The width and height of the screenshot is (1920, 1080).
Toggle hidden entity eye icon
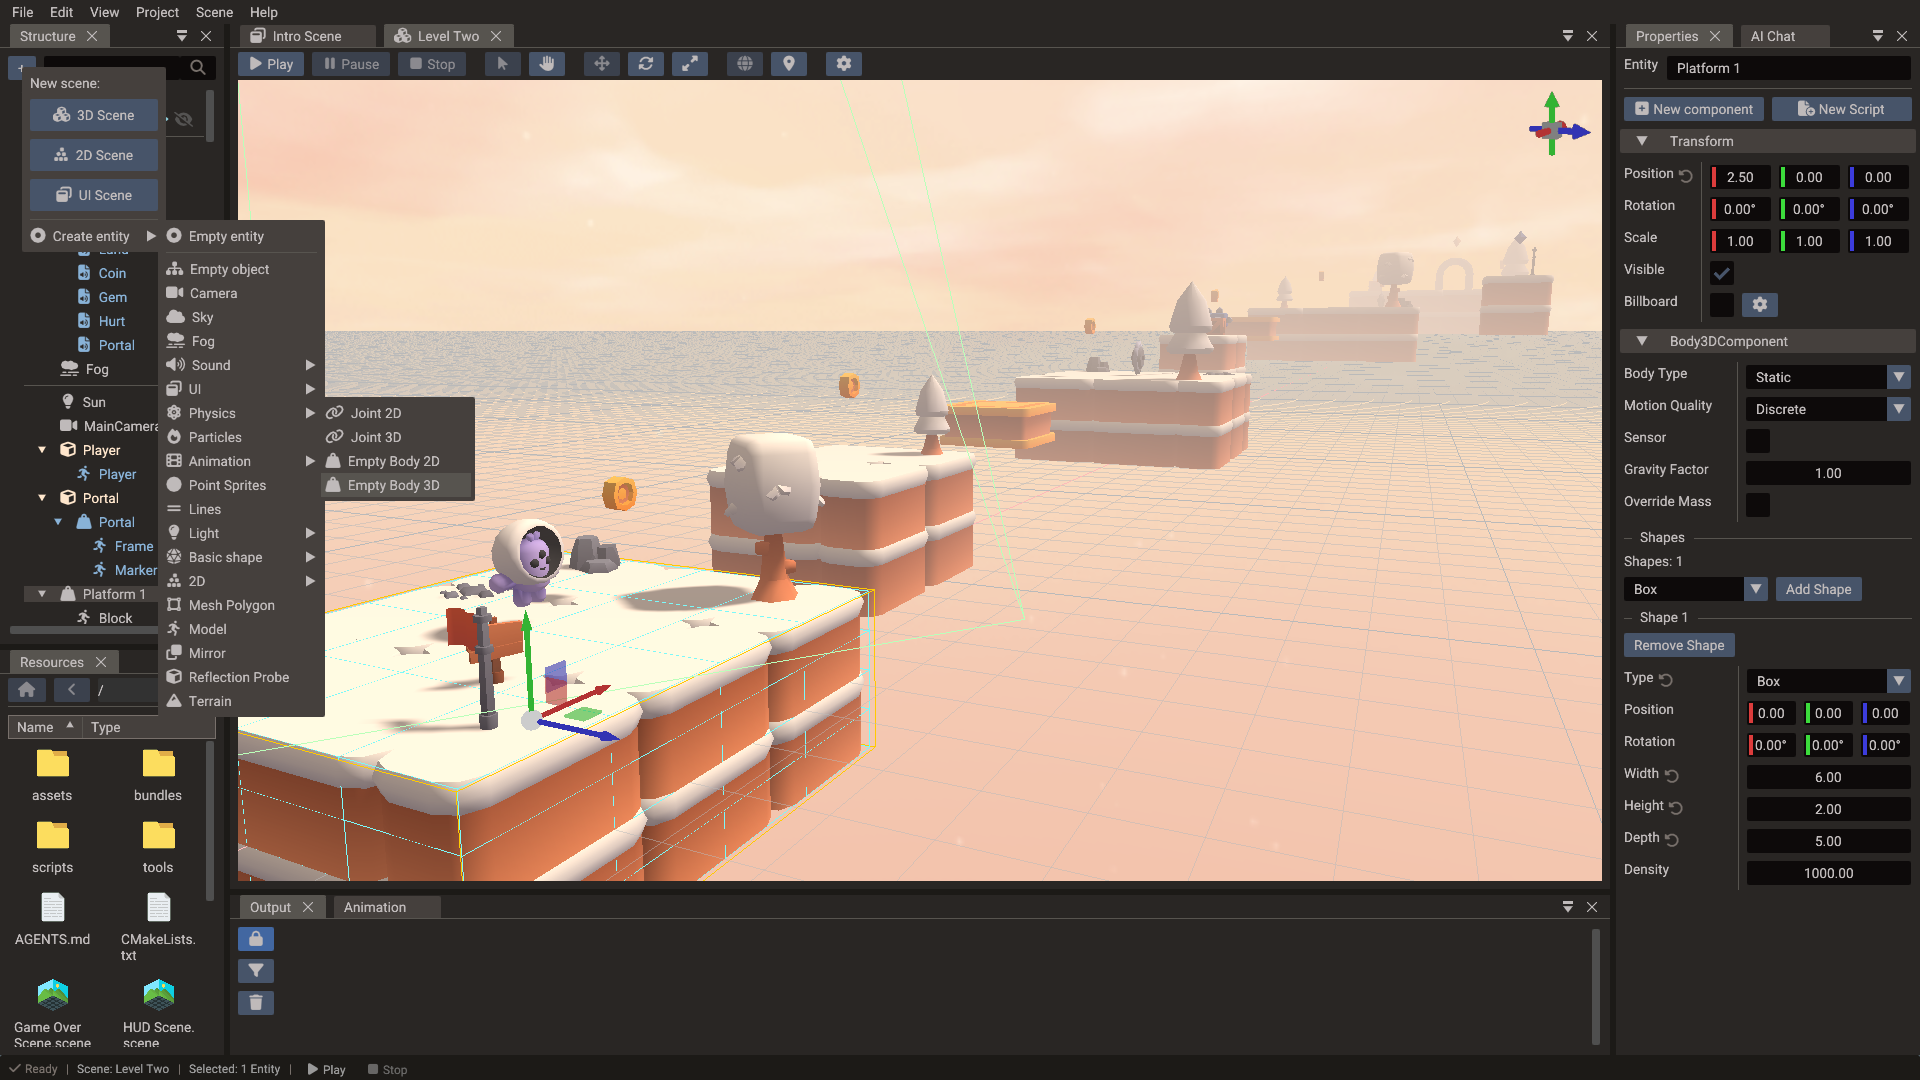pos(184,119)
